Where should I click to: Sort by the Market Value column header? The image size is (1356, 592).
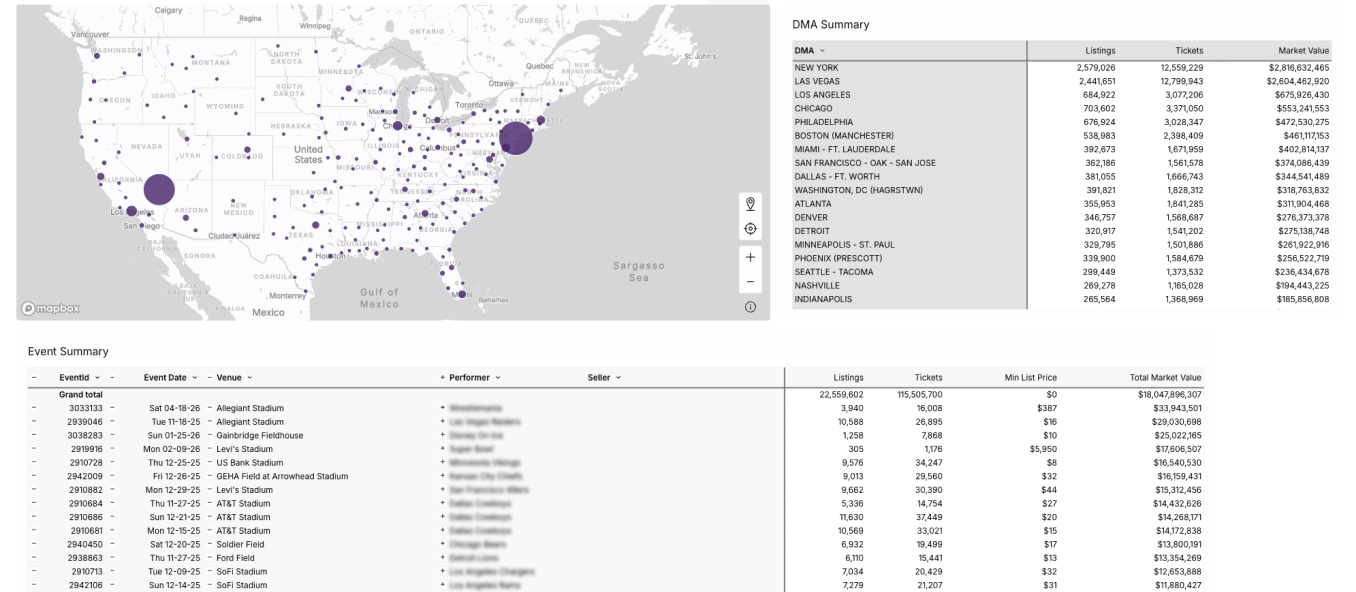pos(1303,50)
